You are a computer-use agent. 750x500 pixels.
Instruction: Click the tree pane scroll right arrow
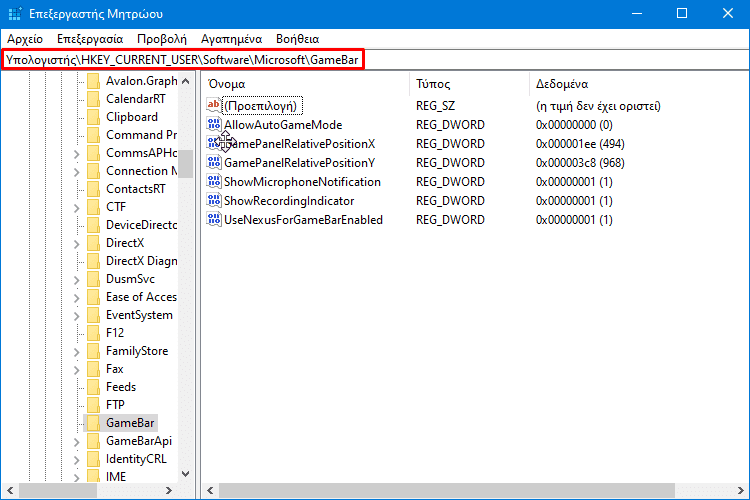click(x=168, y=490)
